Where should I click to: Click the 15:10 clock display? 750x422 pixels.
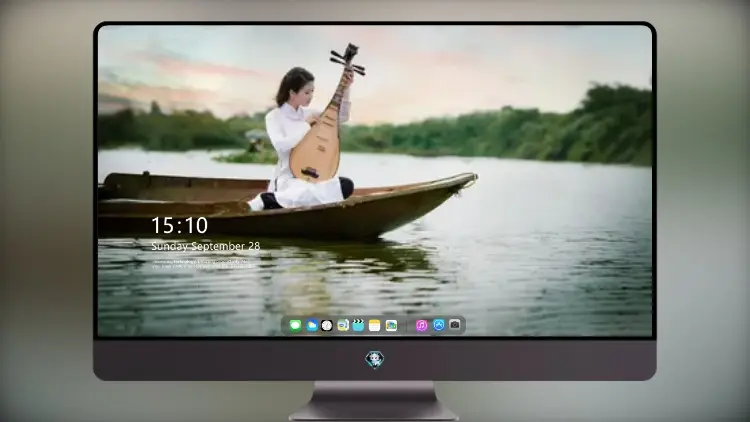tap(180, 225)
